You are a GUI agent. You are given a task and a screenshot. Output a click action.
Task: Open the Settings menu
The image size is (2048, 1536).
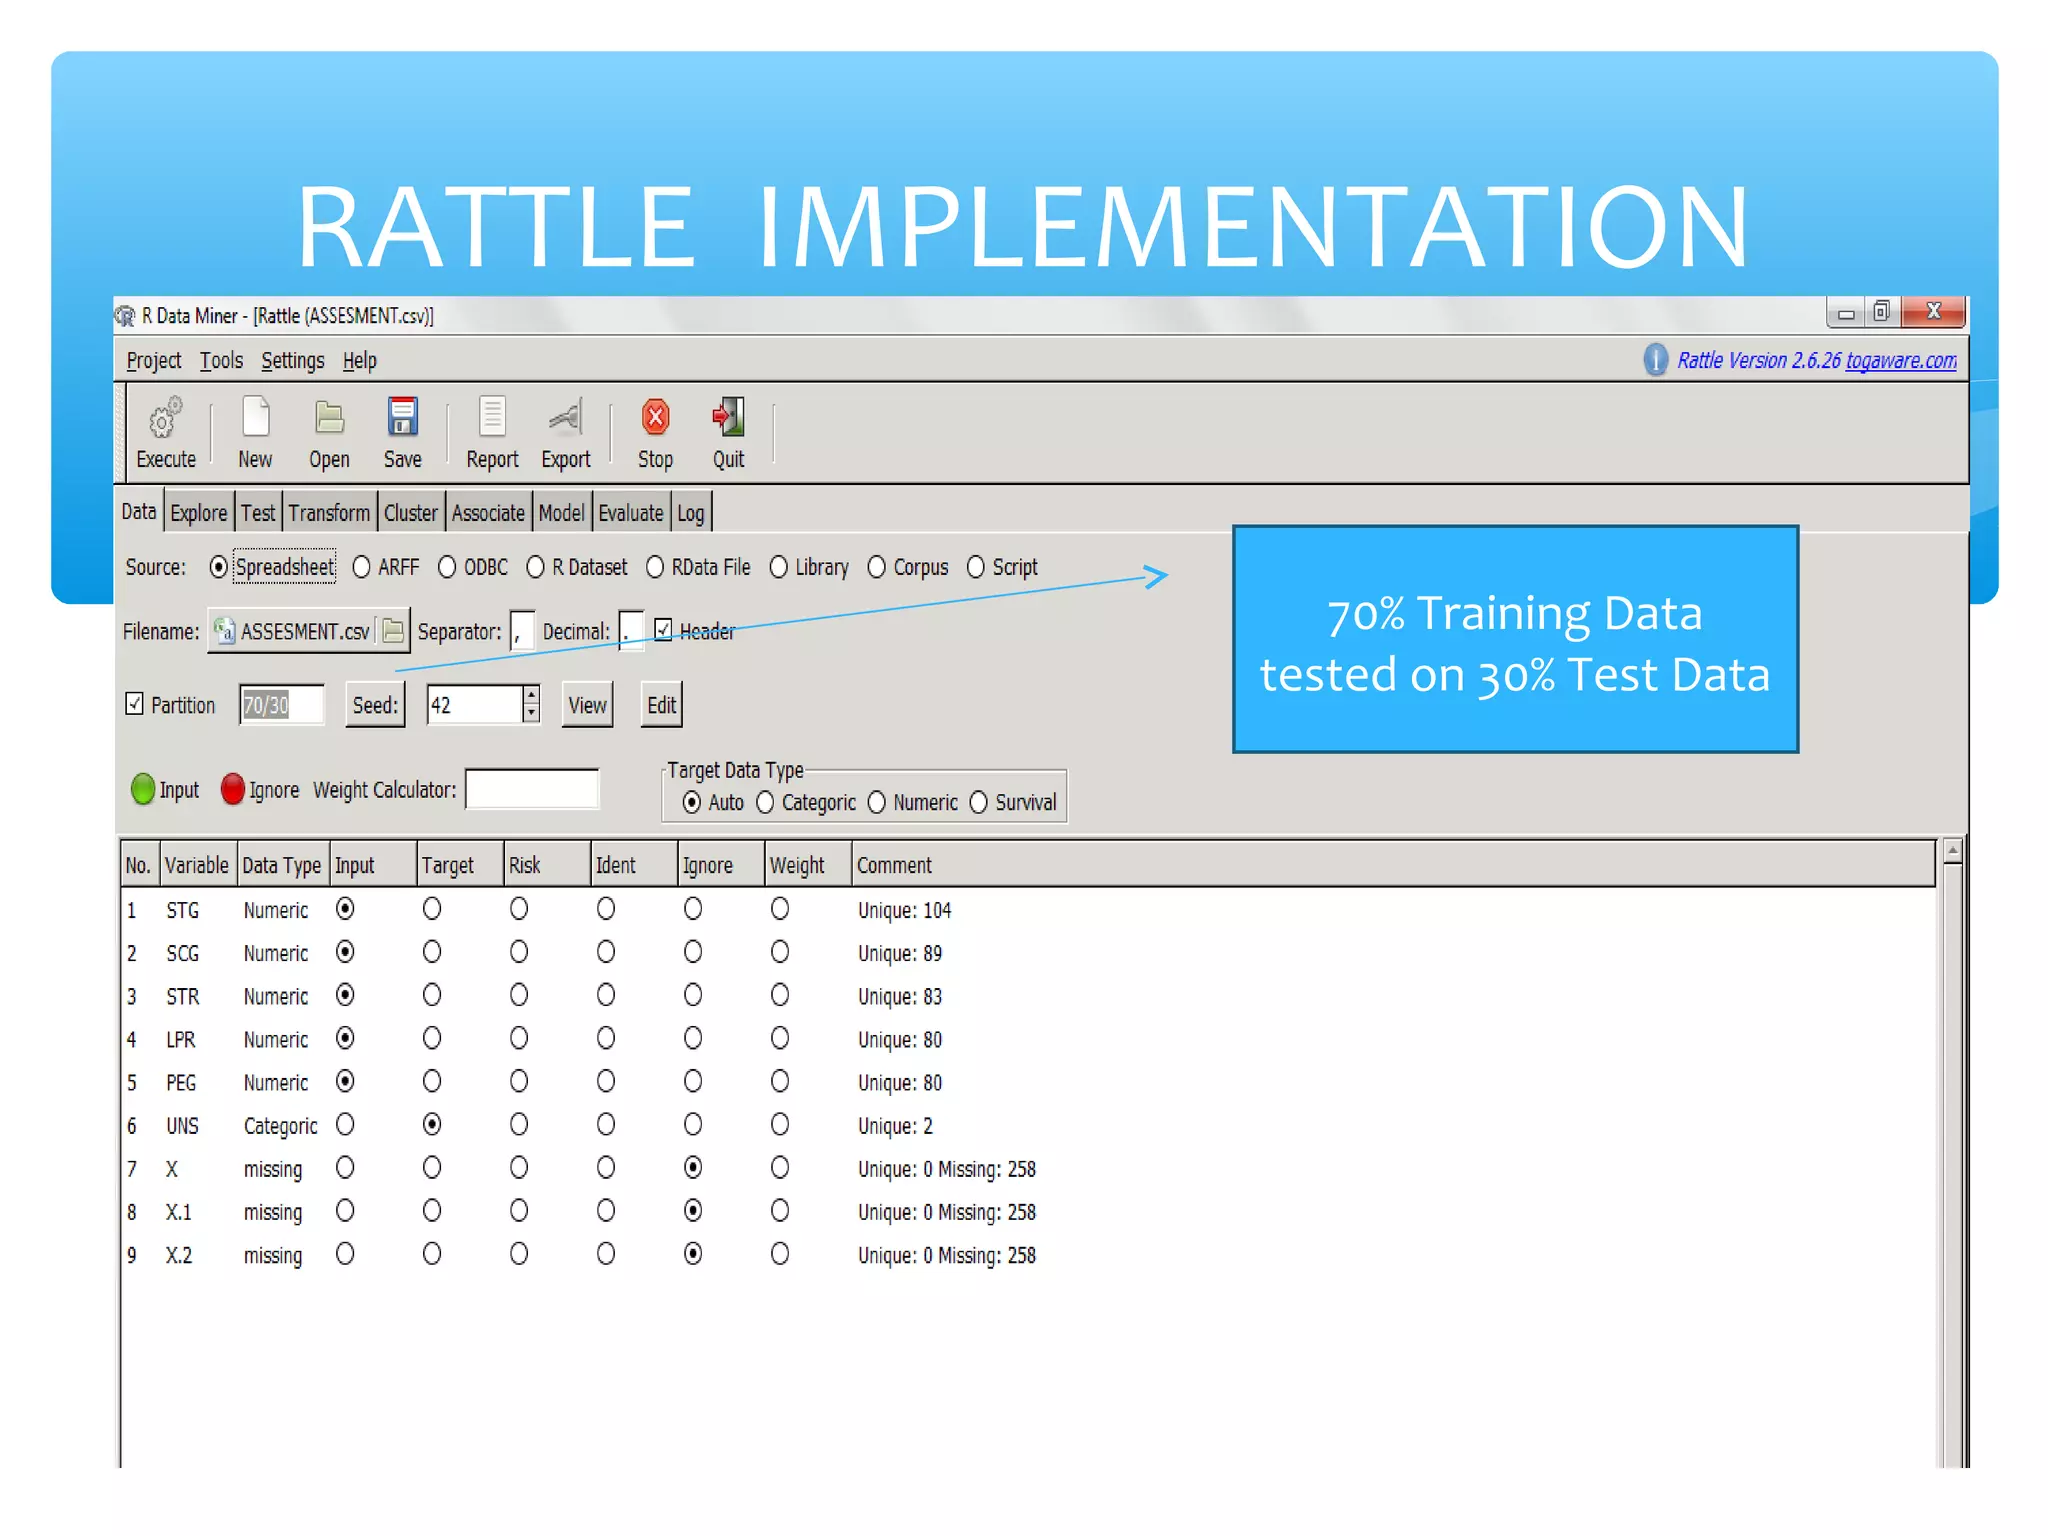coord(292,360)
